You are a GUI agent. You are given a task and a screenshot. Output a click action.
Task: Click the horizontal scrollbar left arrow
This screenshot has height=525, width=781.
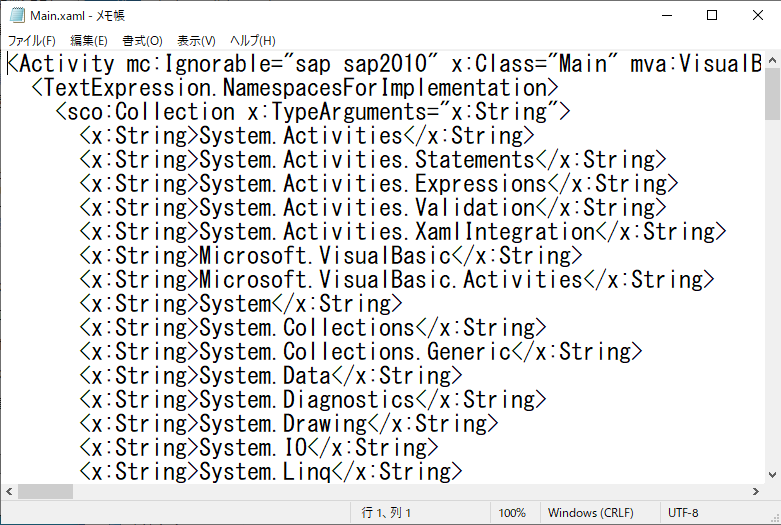9,491
